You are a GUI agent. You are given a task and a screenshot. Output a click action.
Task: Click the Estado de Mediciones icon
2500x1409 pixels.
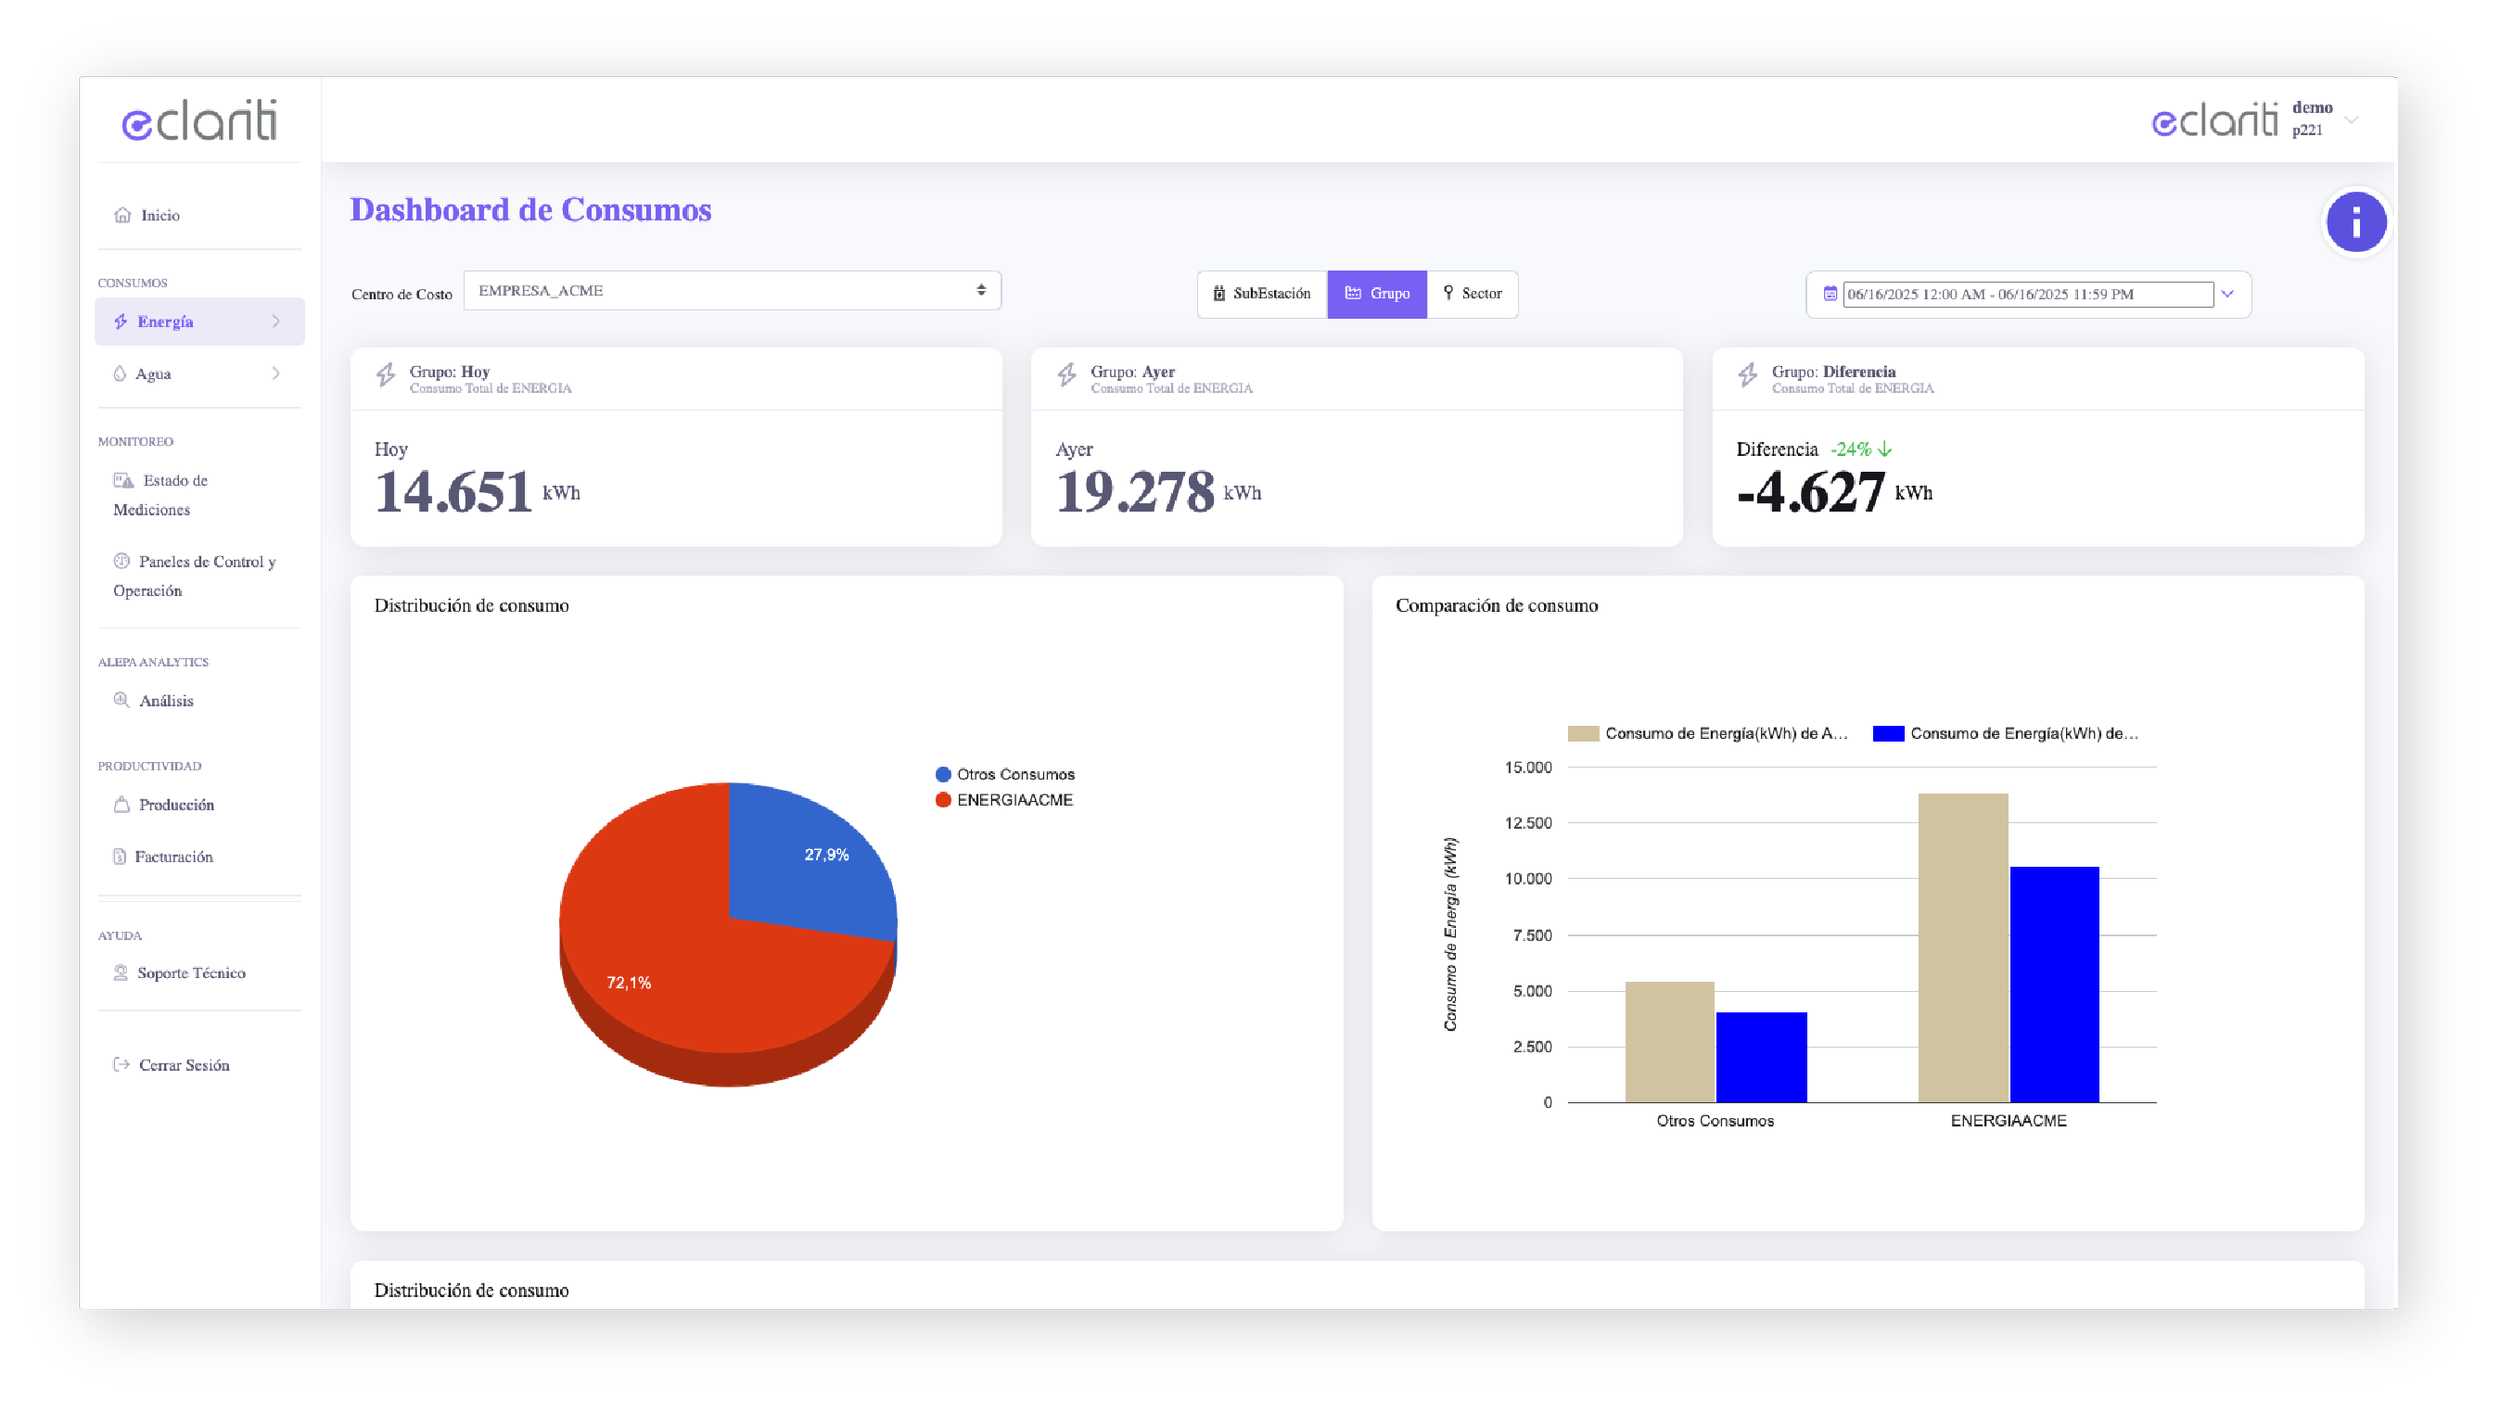(x=123, y=481)
